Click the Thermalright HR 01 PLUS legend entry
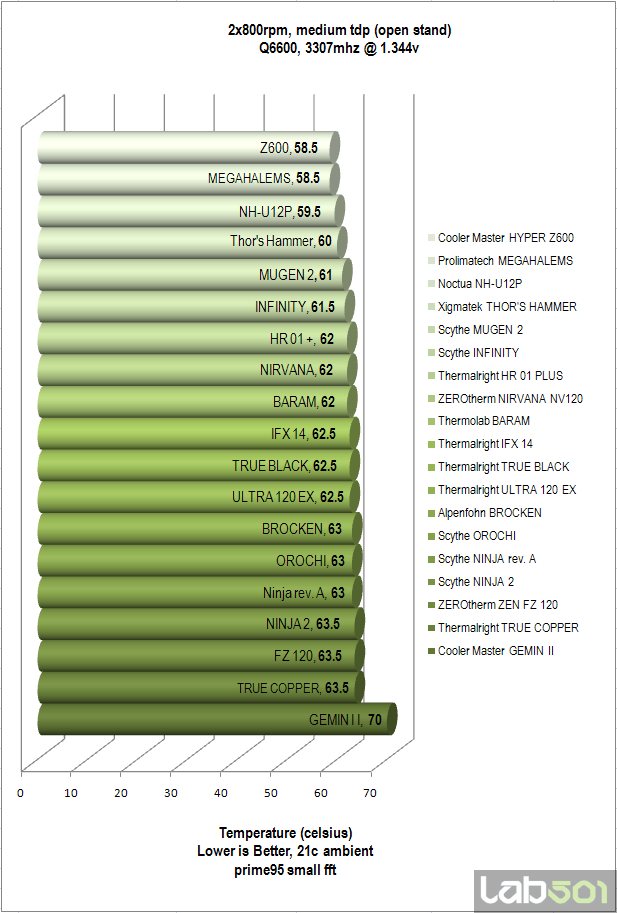The height and width of the screenshot is (913, 617). [496, 376]
